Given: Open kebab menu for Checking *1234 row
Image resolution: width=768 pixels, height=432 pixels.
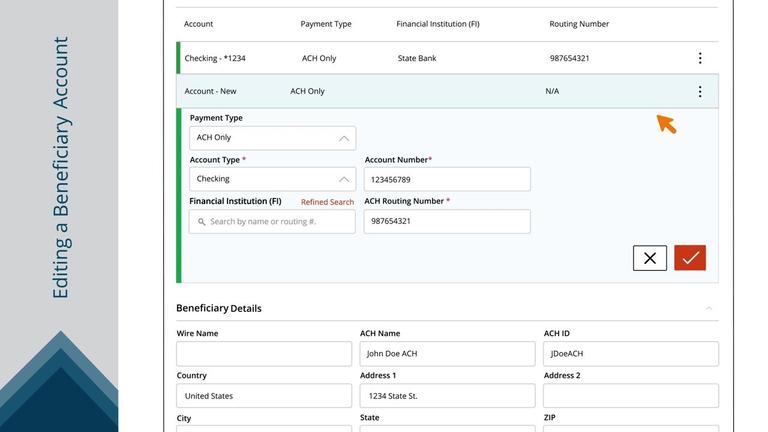Looking at the screenshot, I should 700,58.
